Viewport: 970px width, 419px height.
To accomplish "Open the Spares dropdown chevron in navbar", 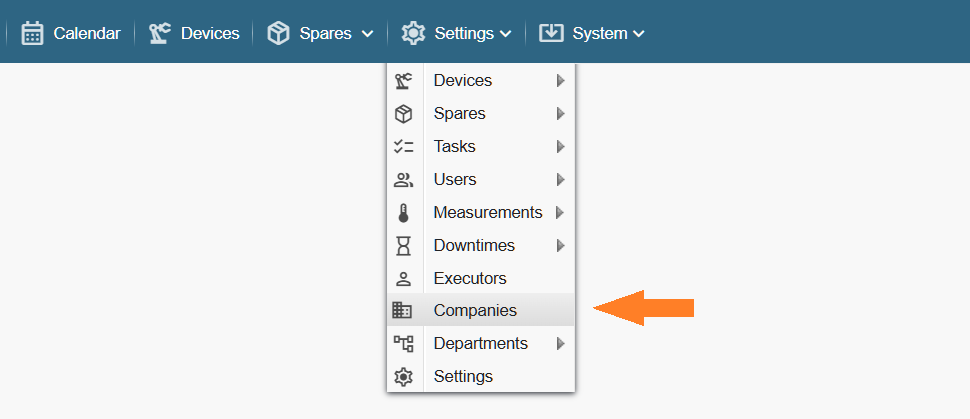I will (368, 34).
